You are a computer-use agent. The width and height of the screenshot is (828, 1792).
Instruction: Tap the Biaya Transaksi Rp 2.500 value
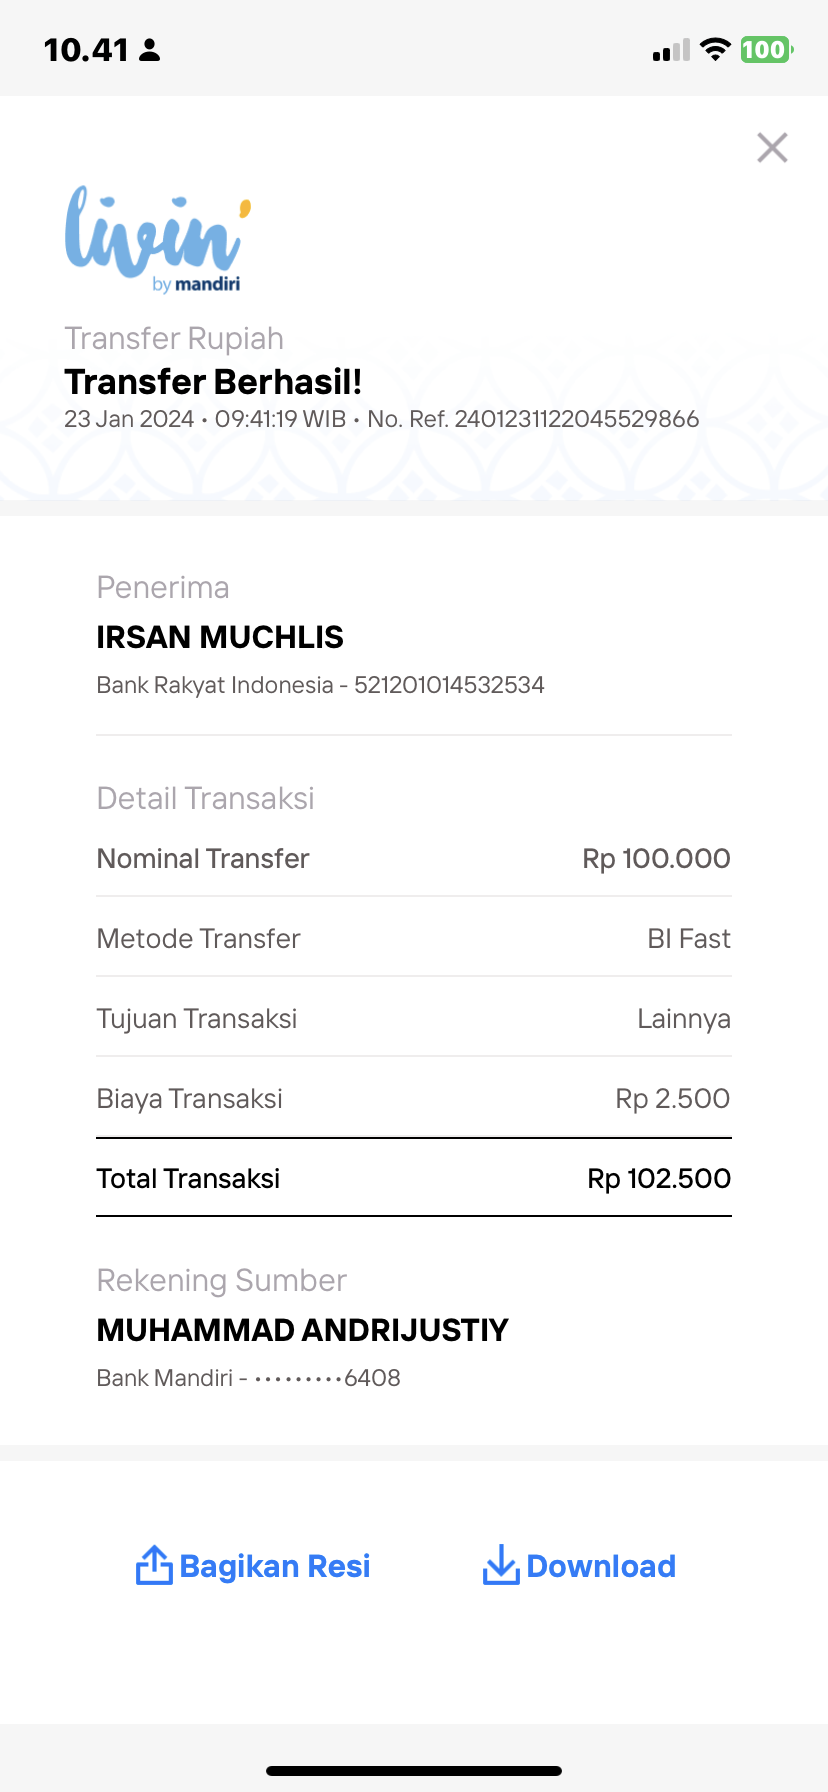click(x=672, y=1098)
